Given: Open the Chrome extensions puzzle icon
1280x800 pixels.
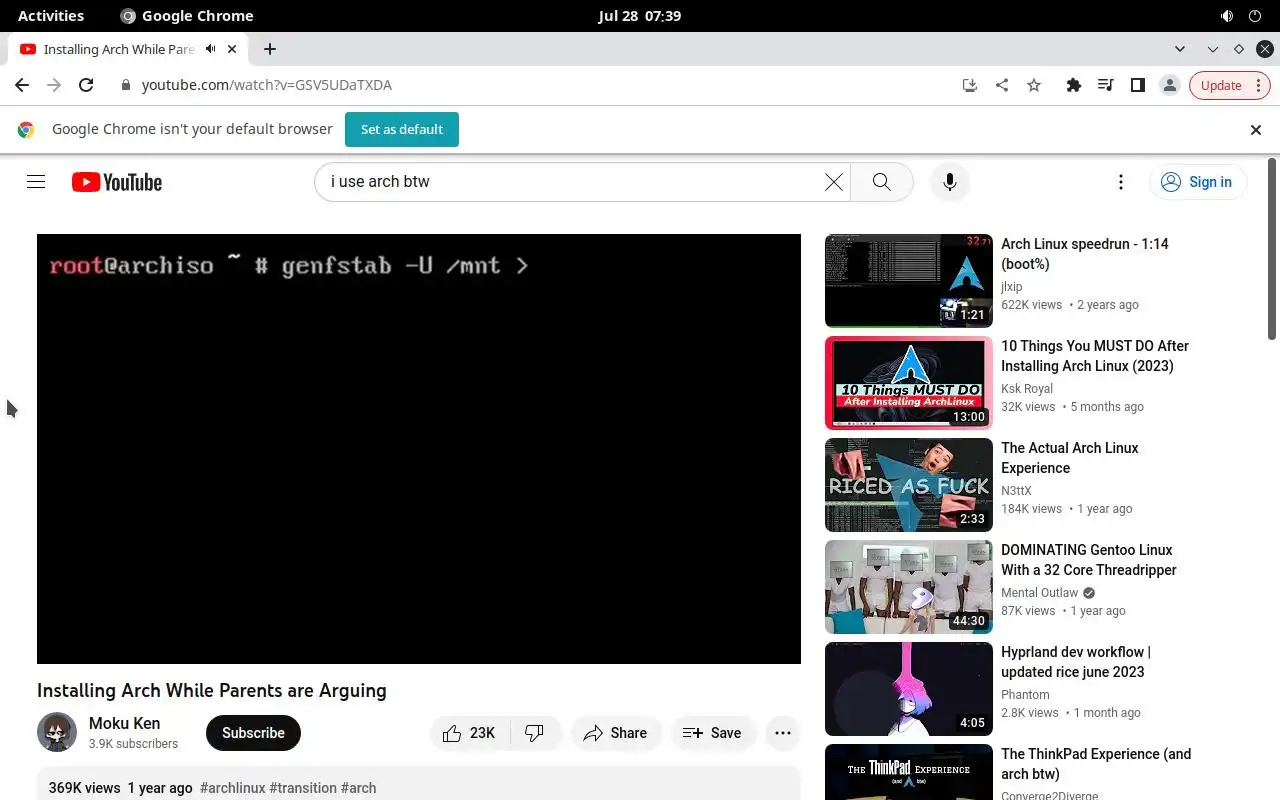Looking at the screenshot, I should (1073, 85).
